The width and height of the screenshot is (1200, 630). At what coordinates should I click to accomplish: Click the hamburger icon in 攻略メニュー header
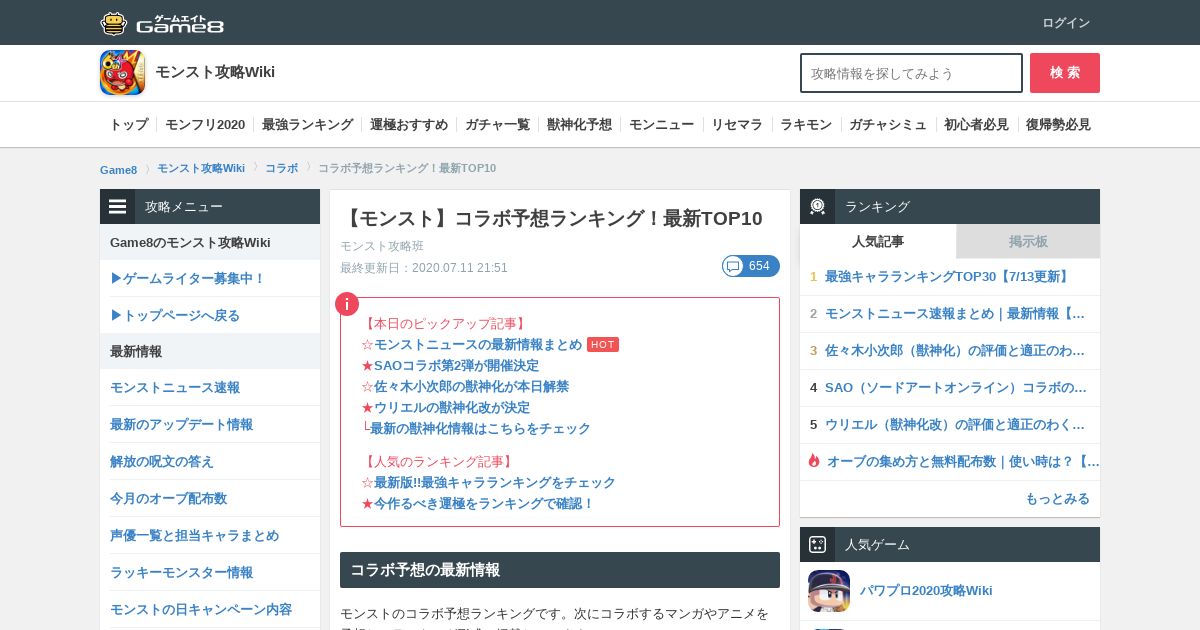pos(118,207)
